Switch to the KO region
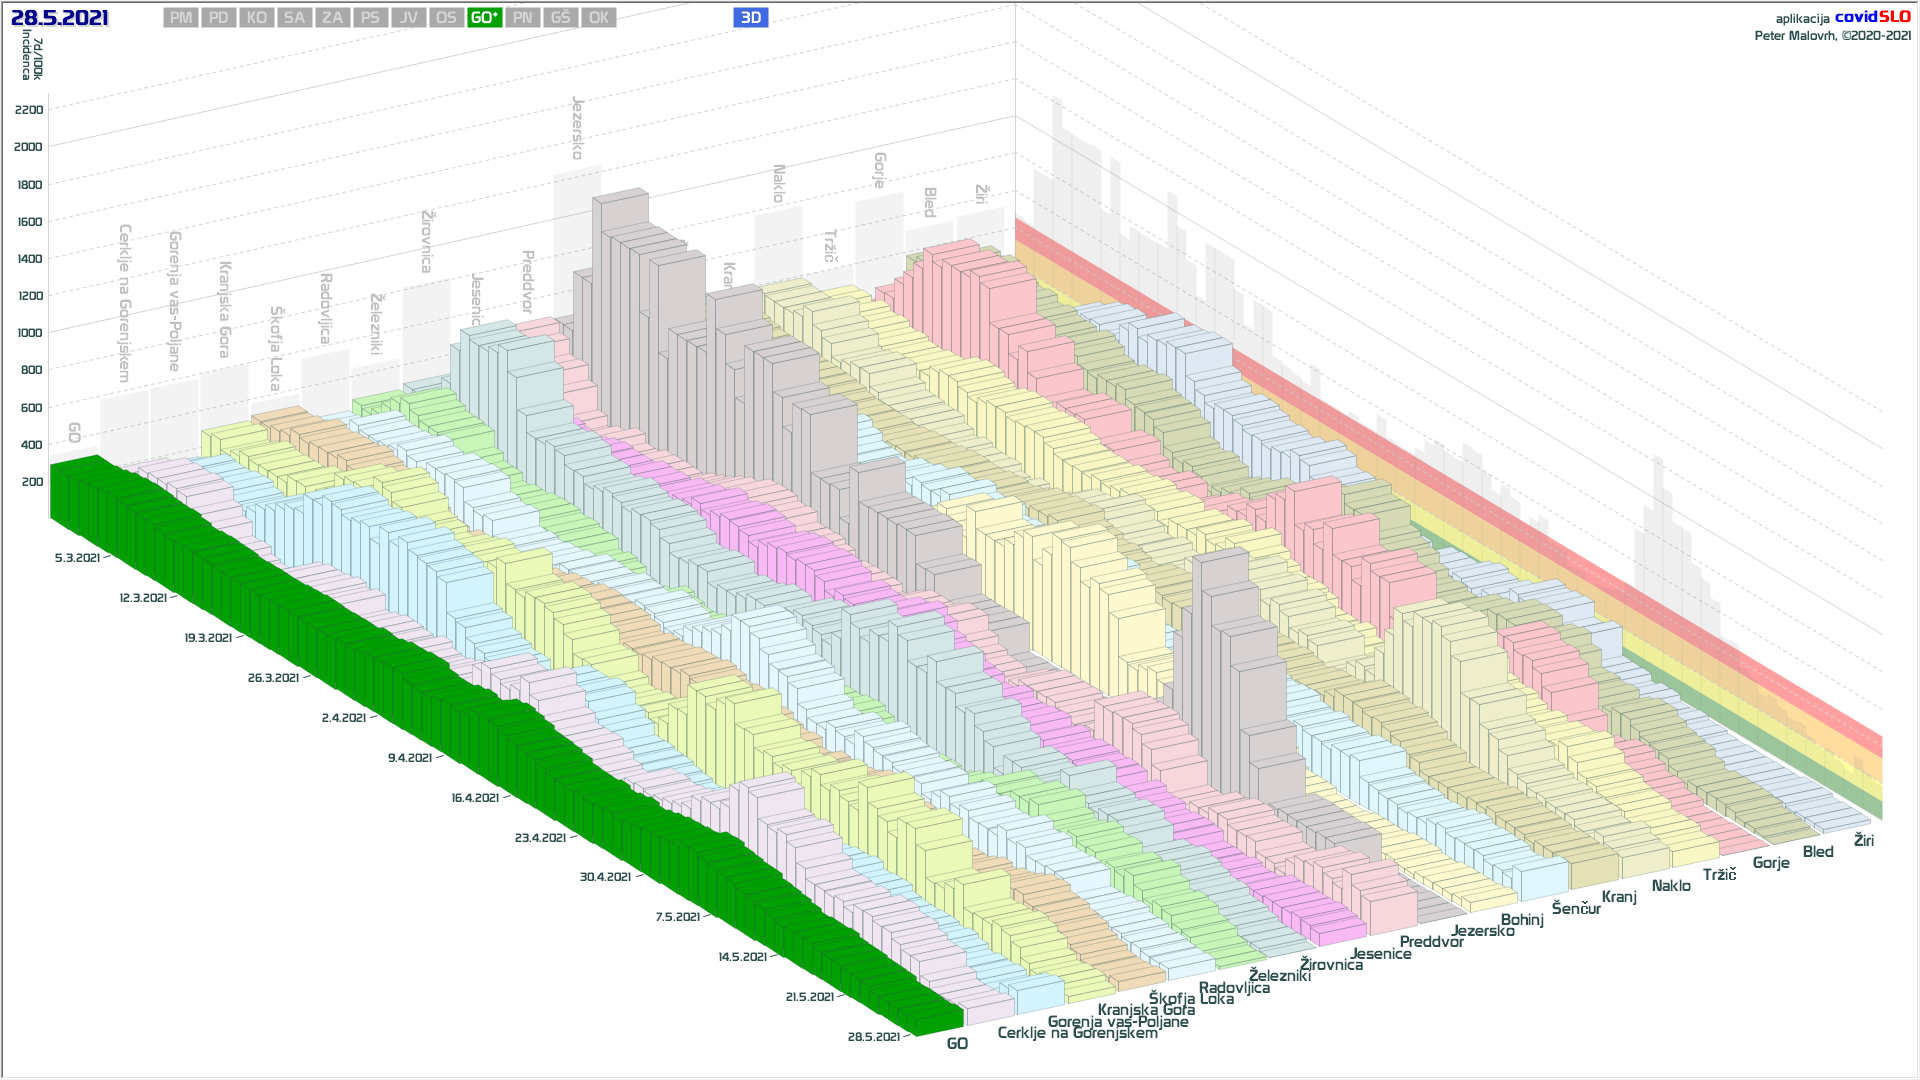The image size is (1920, 1080). (x=257, y=18)
